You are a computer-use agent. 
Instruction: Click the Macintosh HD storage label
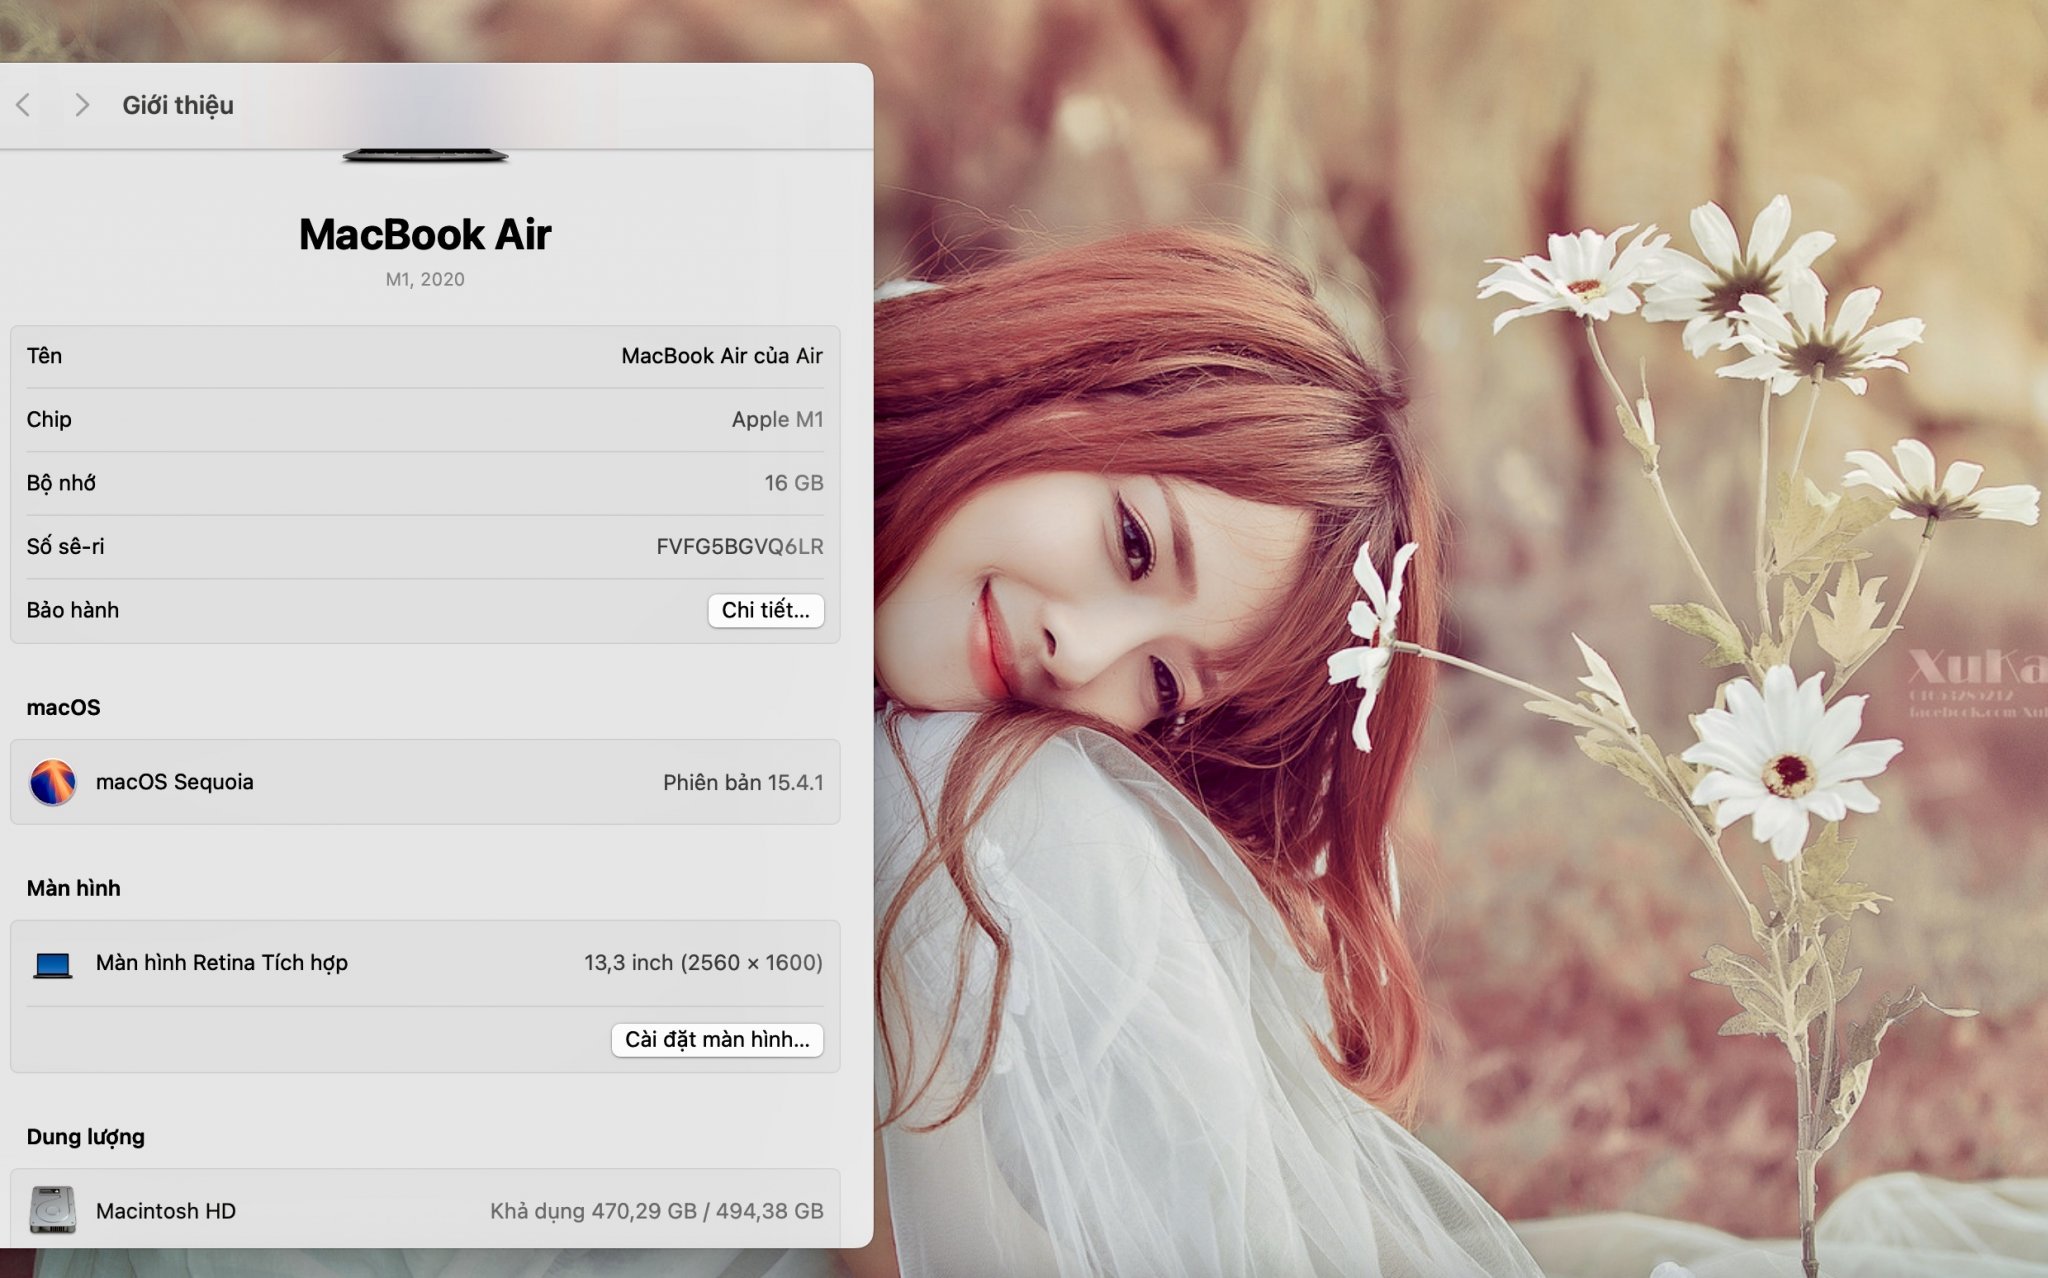click(165, 1211)
